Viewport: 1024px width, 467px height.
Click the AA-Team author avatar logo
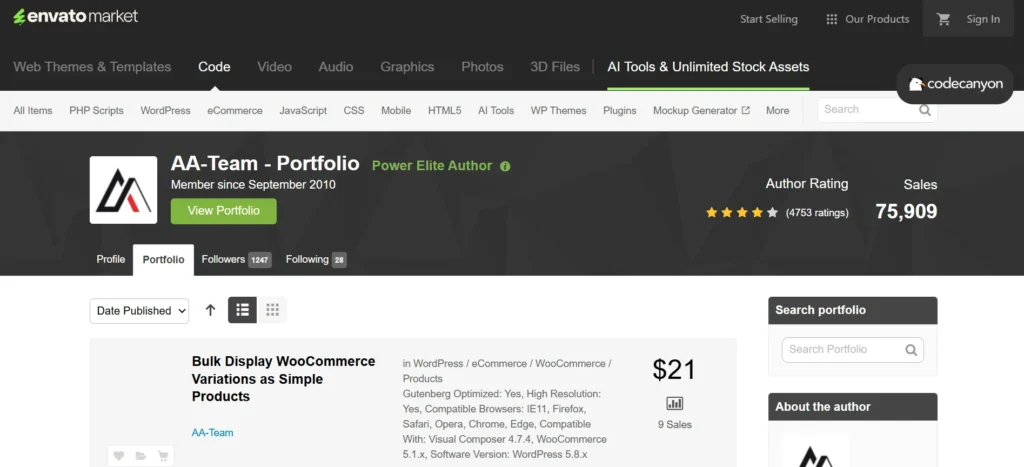click(x=123, y=190)
